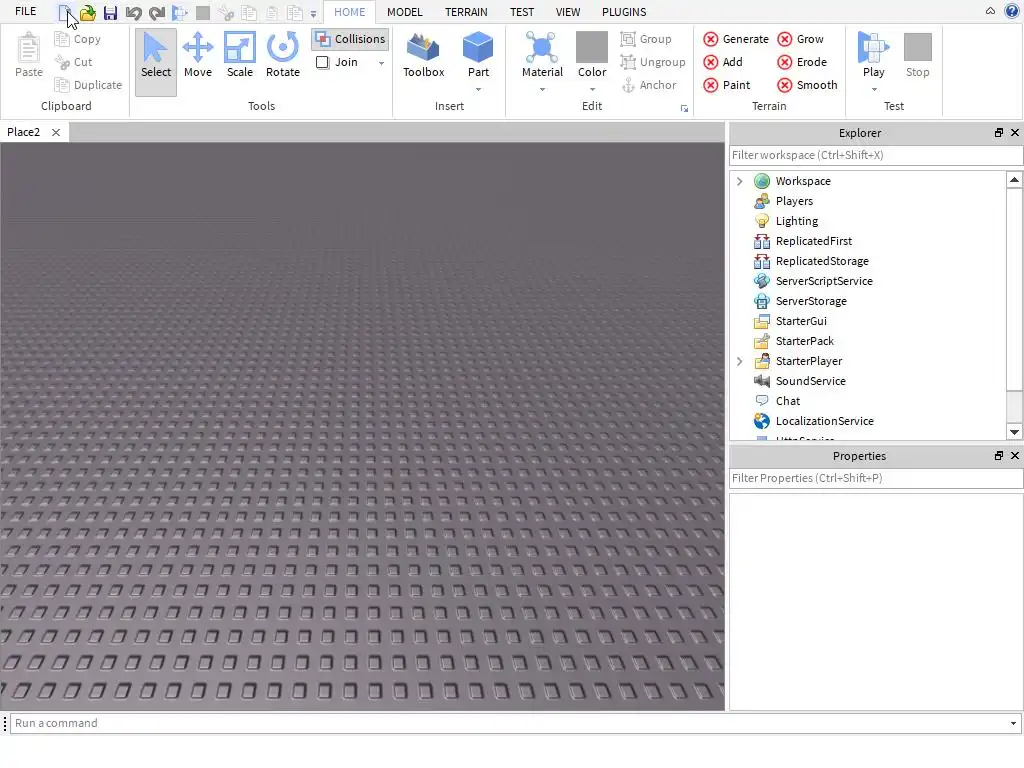Image resolution: width=1024 pixels, height=768 pixels.
Task: Collapse the ribbon with the up caret
Action: tap(990, 11)
